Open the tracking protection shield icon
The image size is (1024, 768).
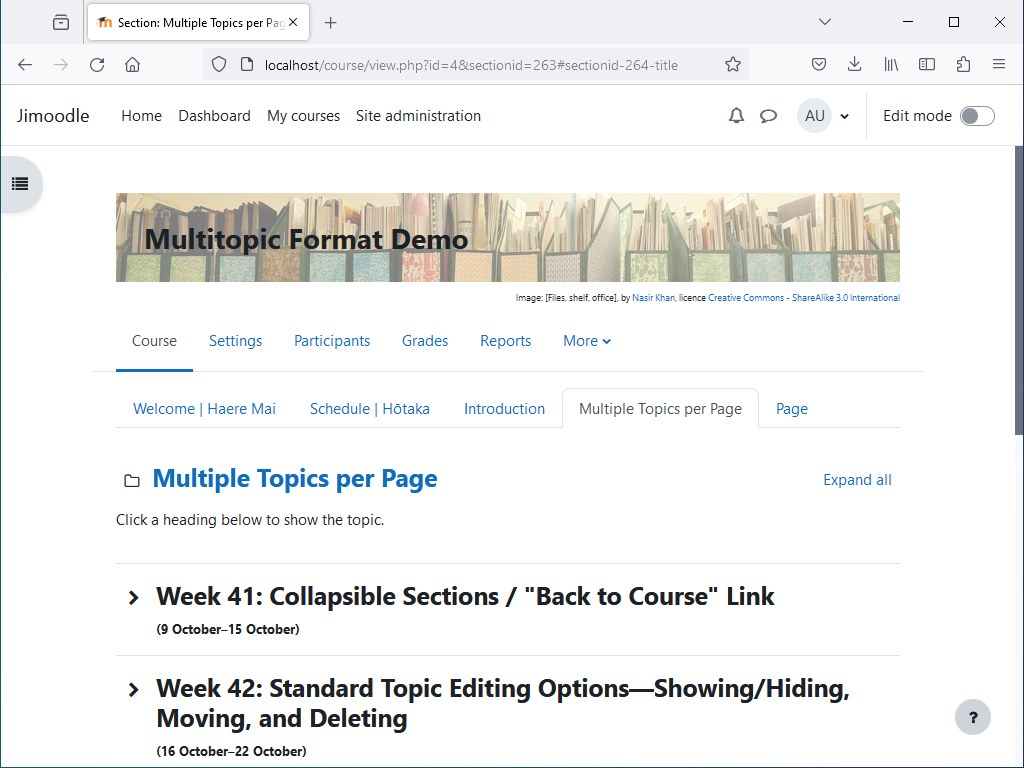[219, 65]
